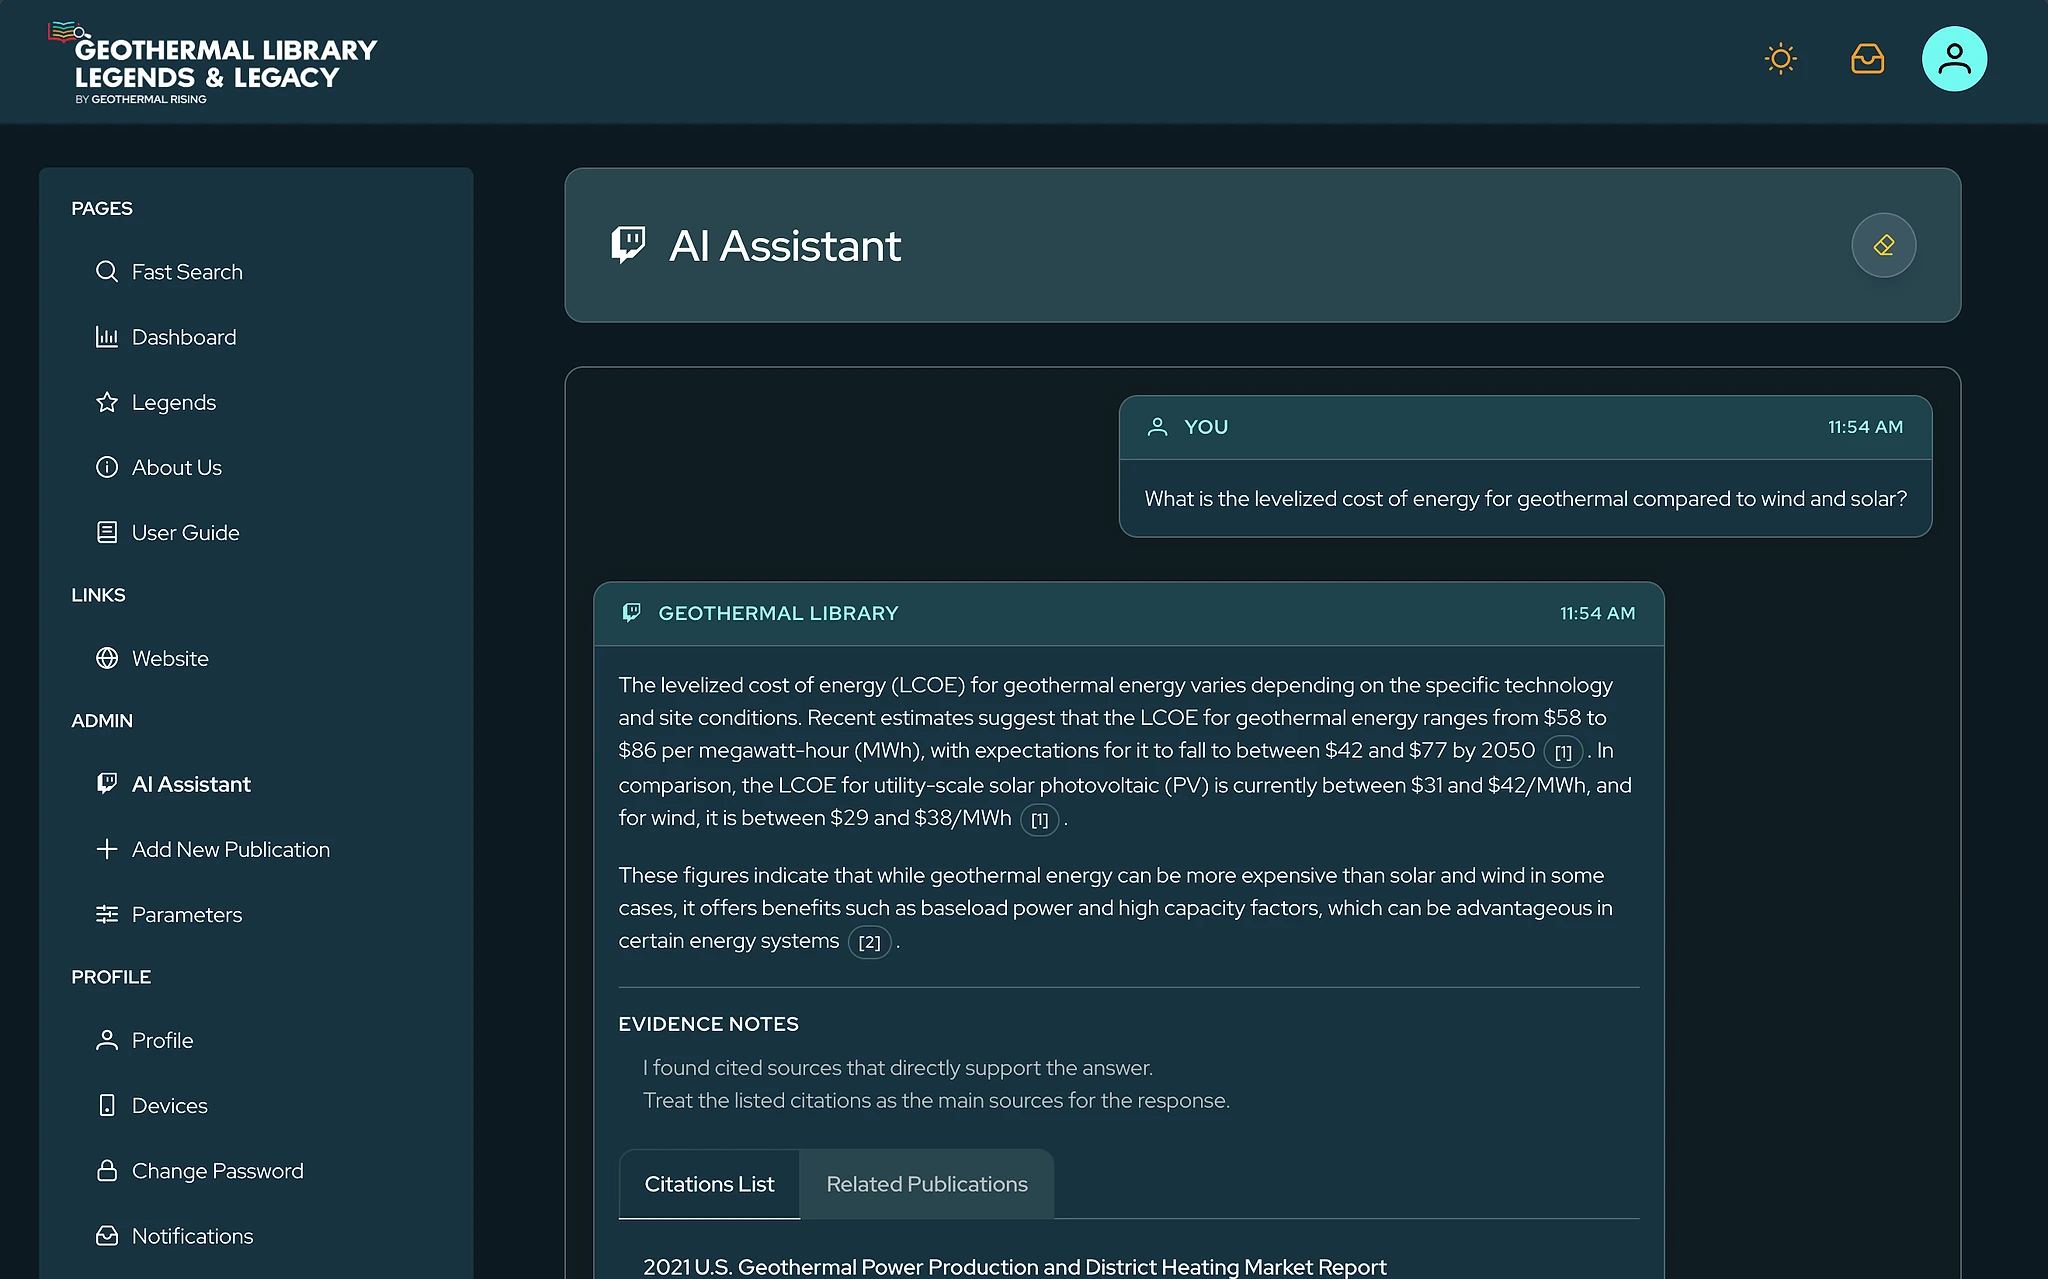Click the YOU sender label
Viewport: 2048px width, 1279px height.
[x=1206, y=427]
